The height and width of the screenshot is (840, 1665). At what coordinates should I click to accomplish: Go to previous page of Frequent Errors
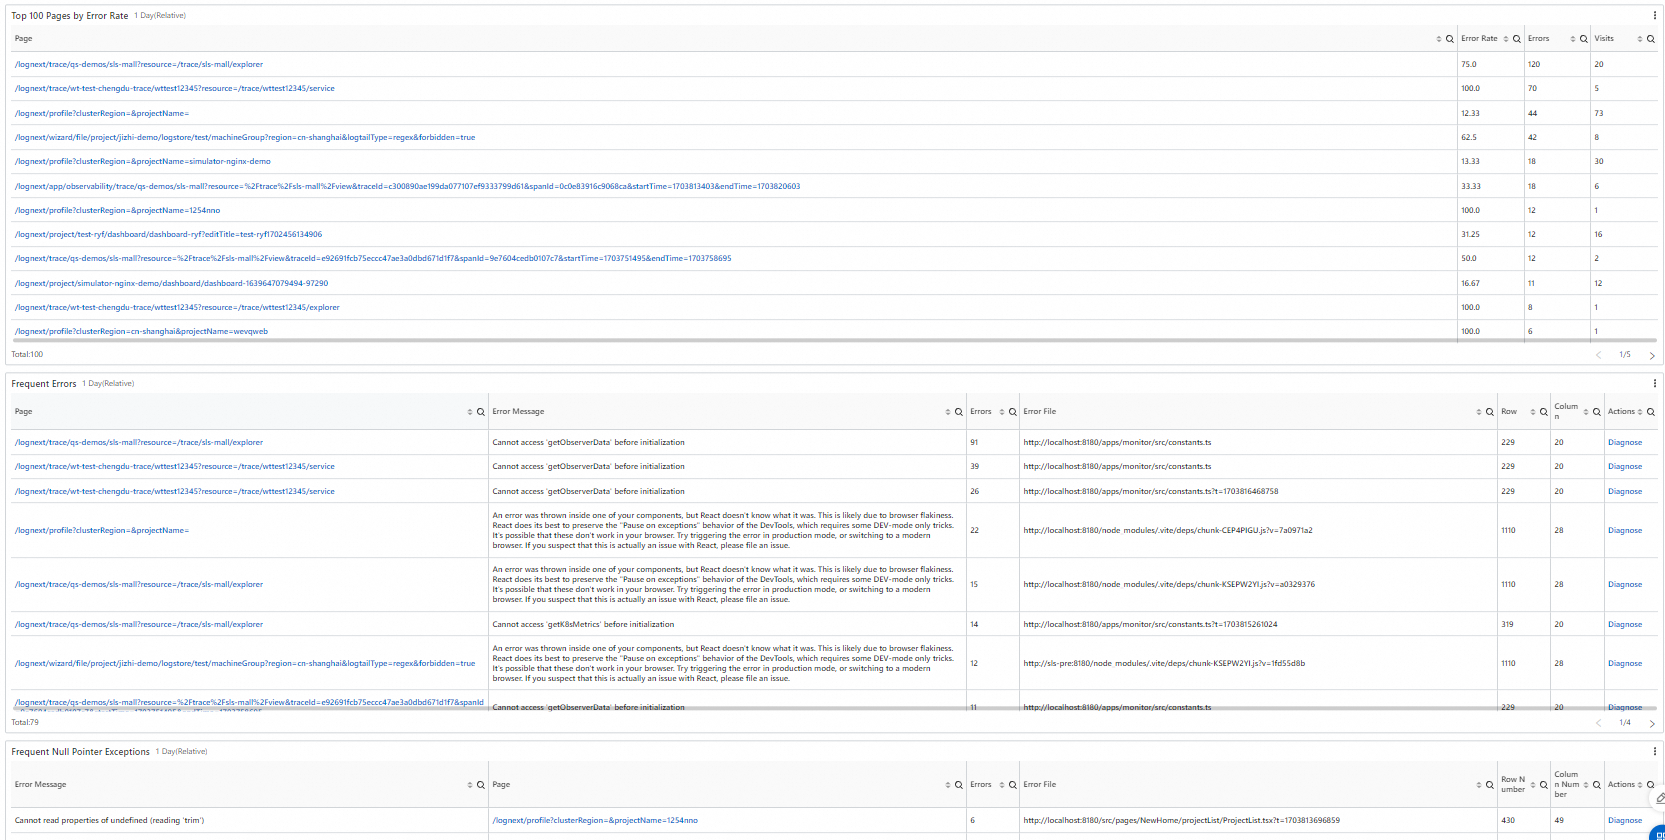1598,723
